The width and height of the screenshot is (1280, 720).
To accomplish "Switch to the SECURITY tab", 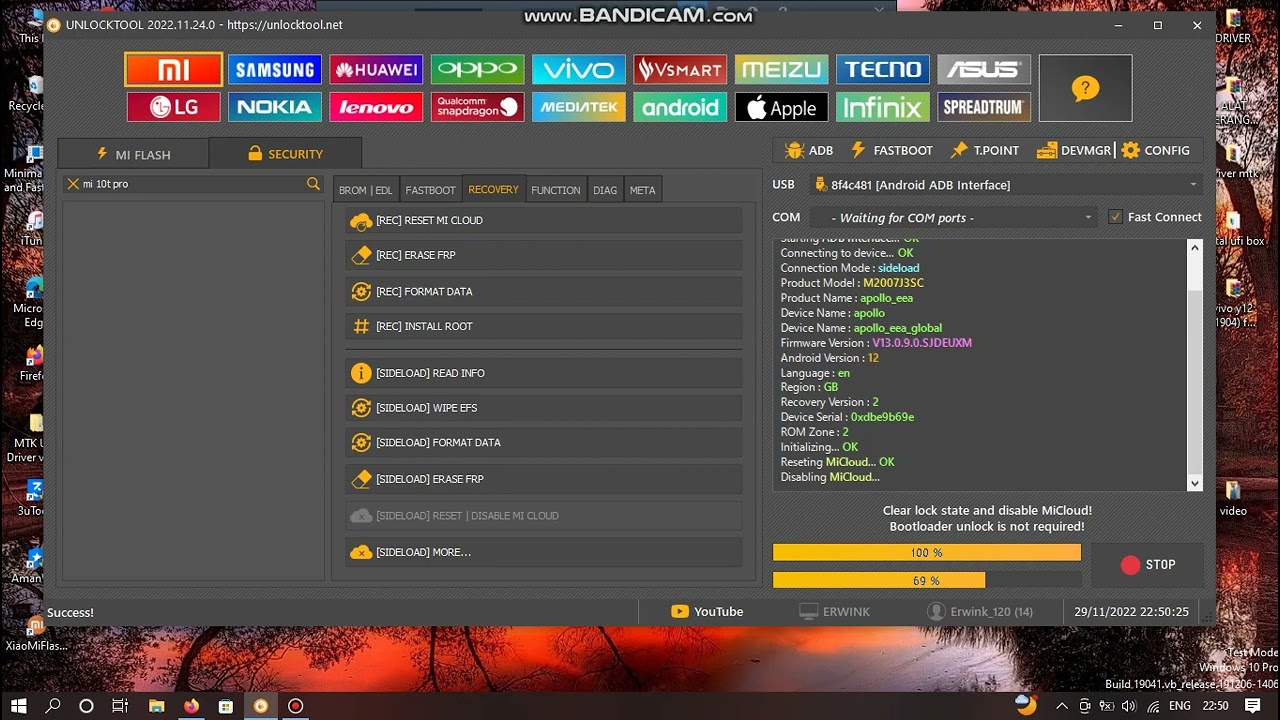I will tap(285, 154).
